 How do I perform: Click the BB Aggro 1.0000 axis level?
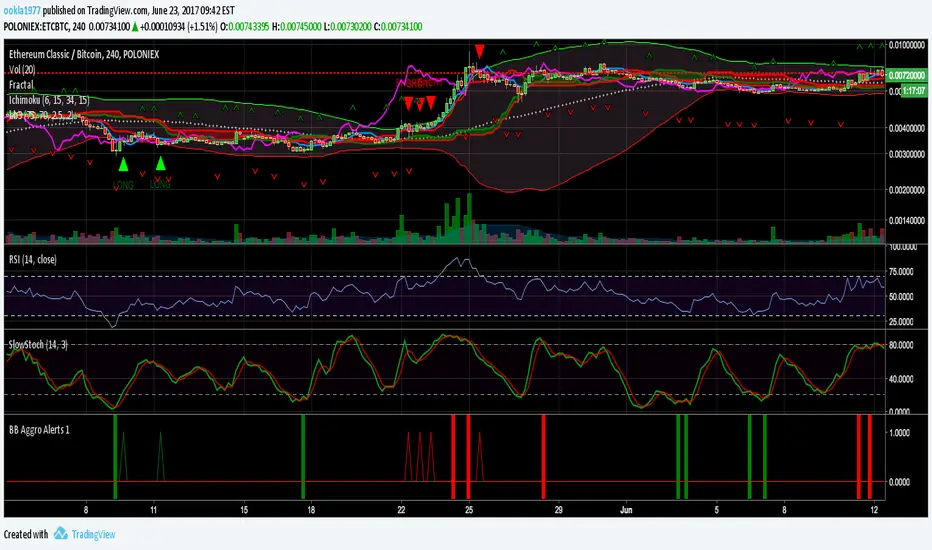pyautogui.click(x=900, y=433)
